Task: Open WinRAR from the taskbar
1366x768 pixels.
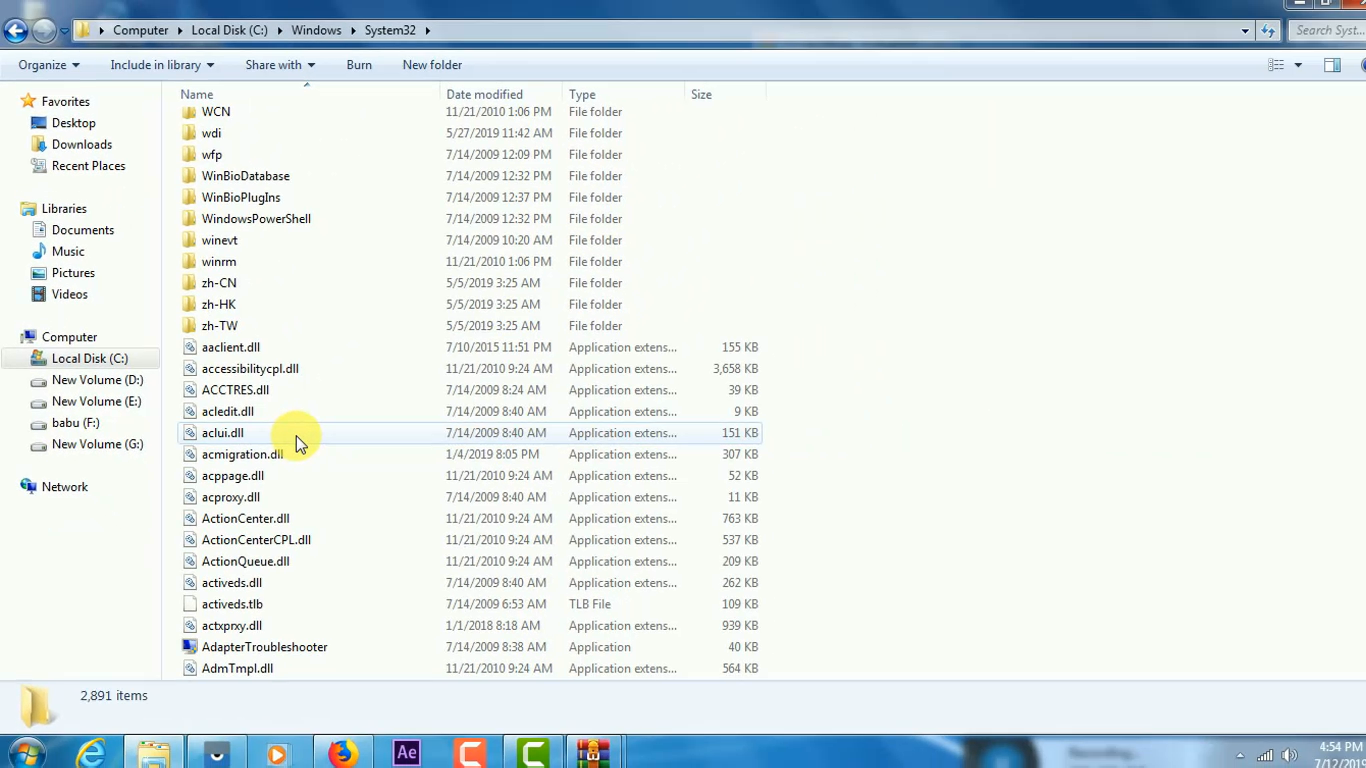Action: click(x=593, y=752)
